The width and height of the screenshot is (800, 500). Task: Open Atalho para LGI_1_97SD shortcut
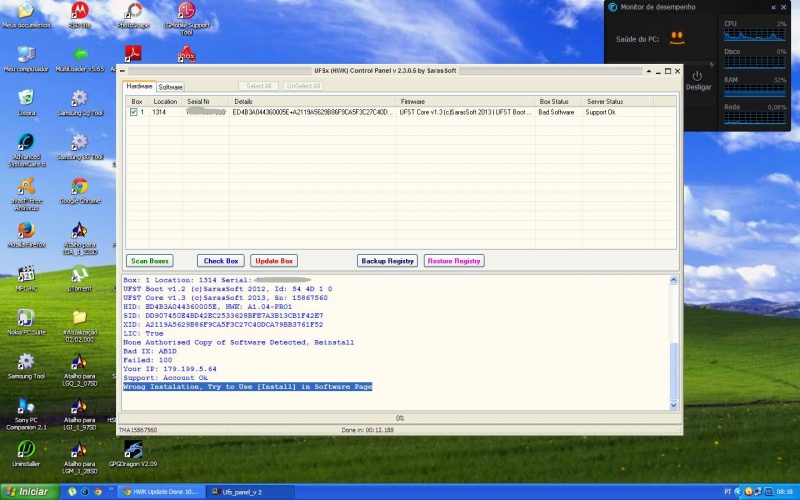80,413
